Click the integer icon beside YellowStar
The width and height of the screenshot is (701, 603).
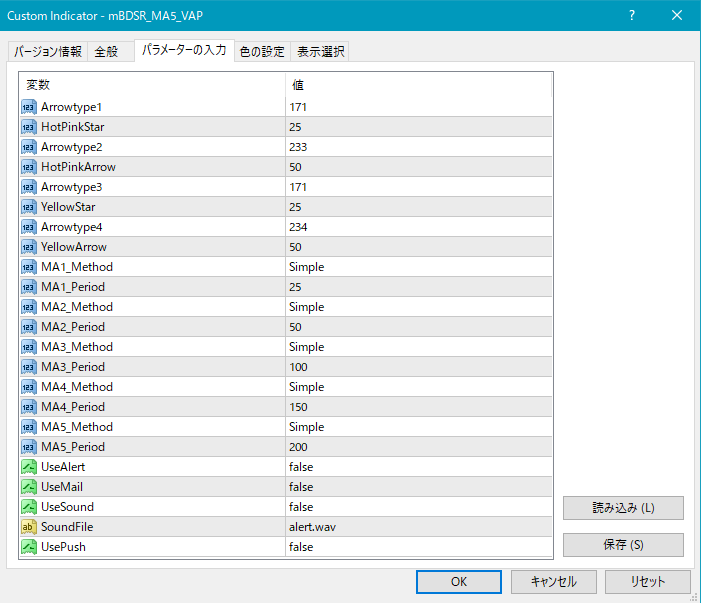[x=29, y=207]
